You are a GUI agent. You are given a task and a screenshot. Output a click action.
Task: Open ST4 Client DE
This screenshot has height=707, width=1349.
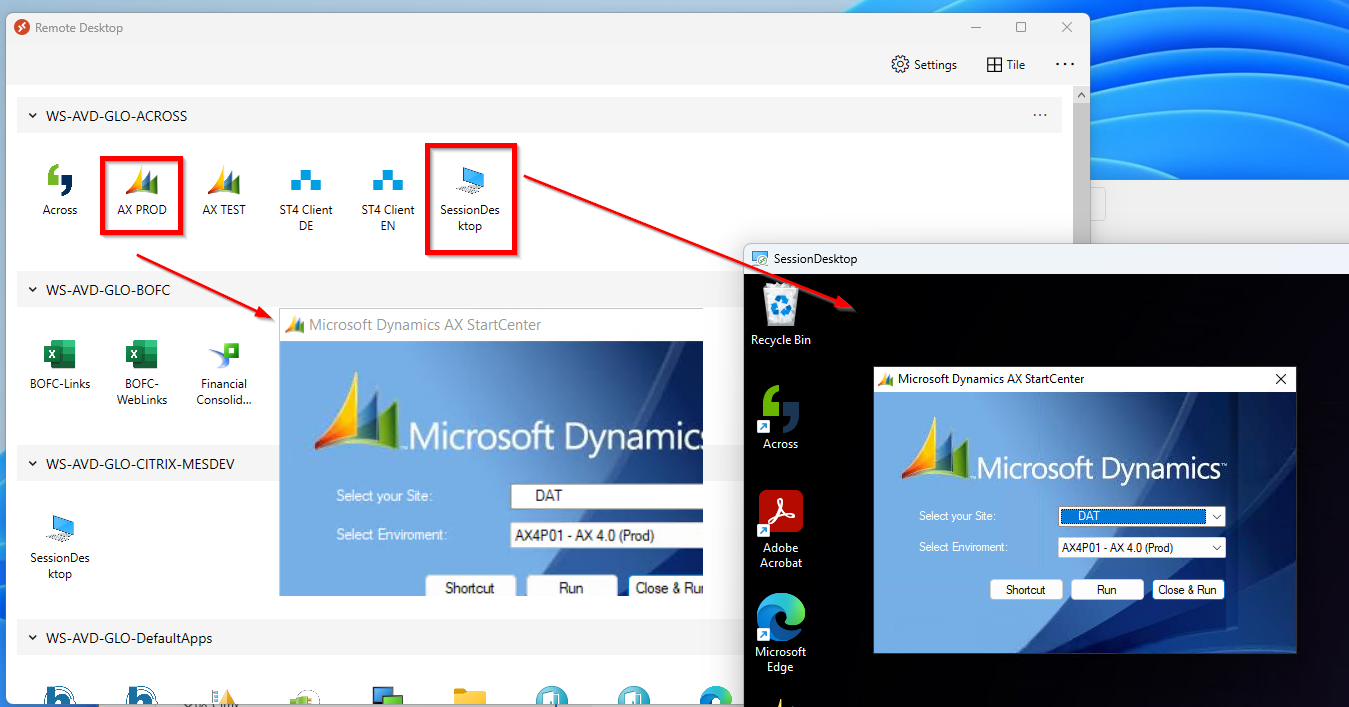click(306, 200)
